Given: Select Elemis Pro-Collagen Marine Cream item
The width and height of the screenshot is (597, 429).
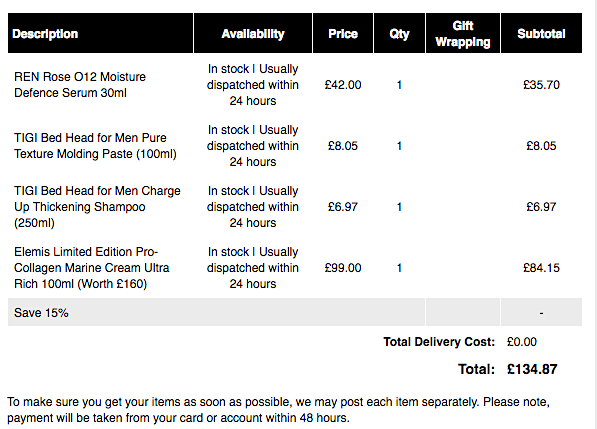Looking at the screenshot, I should click(91, 268).
